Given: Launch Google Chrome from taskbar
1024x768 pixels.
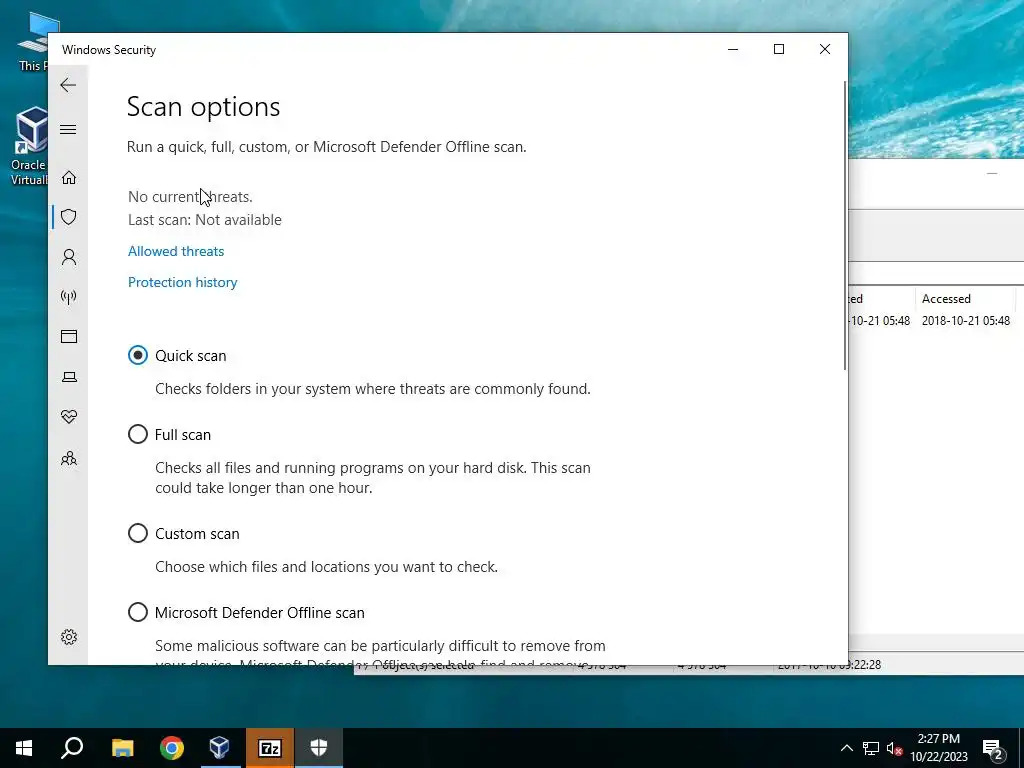Looking at the screenshot, I should (x=172, y=748).
